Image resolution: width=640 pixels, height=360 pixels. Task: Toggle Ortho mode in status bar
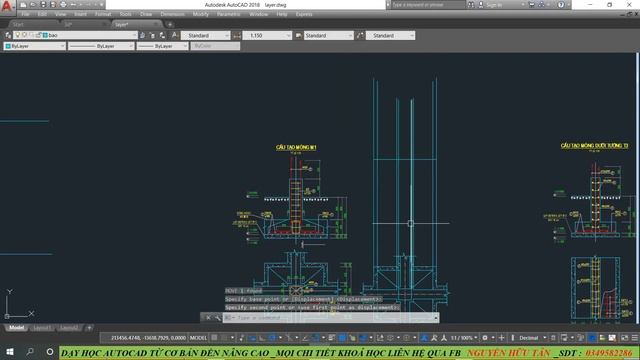[261, 338]
